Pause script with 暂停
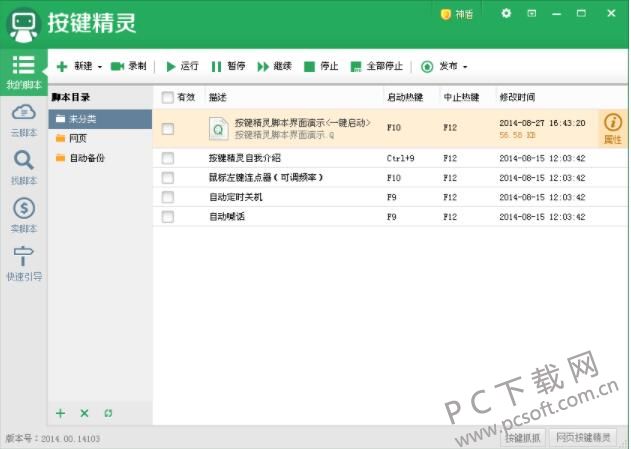 (x=228, y=66)
